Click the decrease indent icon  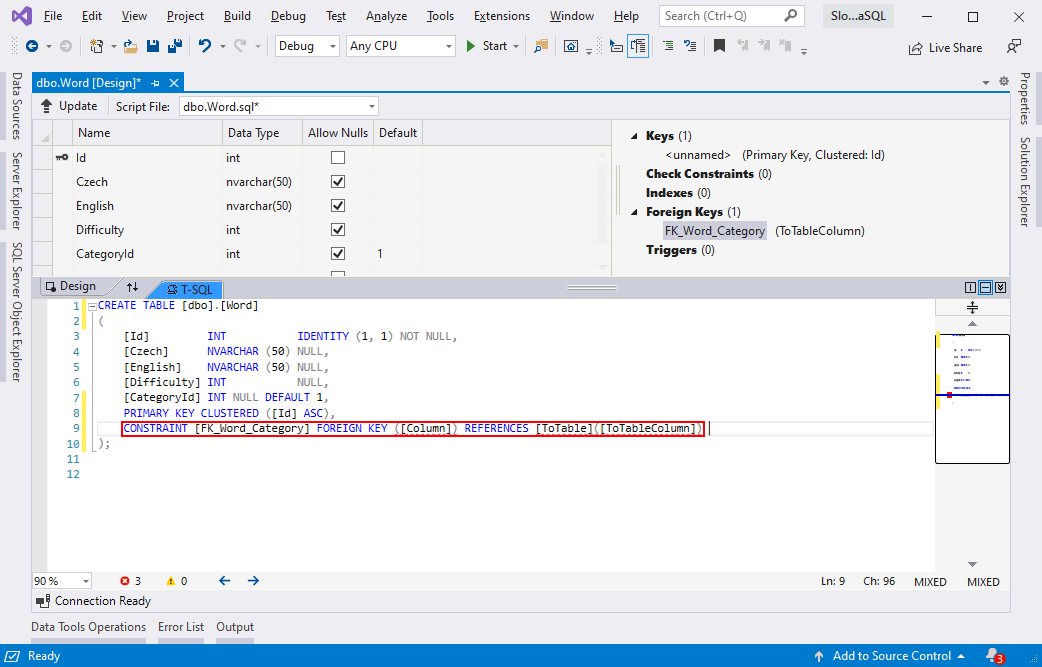point(668,46)
